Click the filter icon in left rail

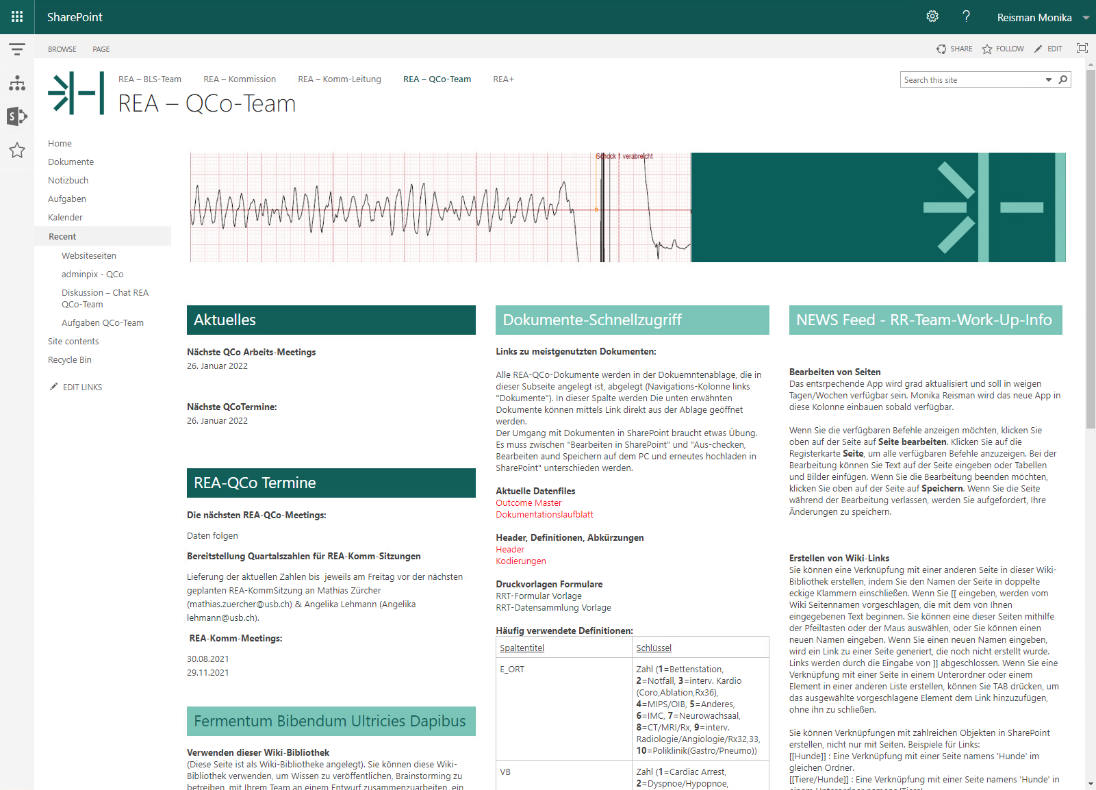tap(17, 49)
